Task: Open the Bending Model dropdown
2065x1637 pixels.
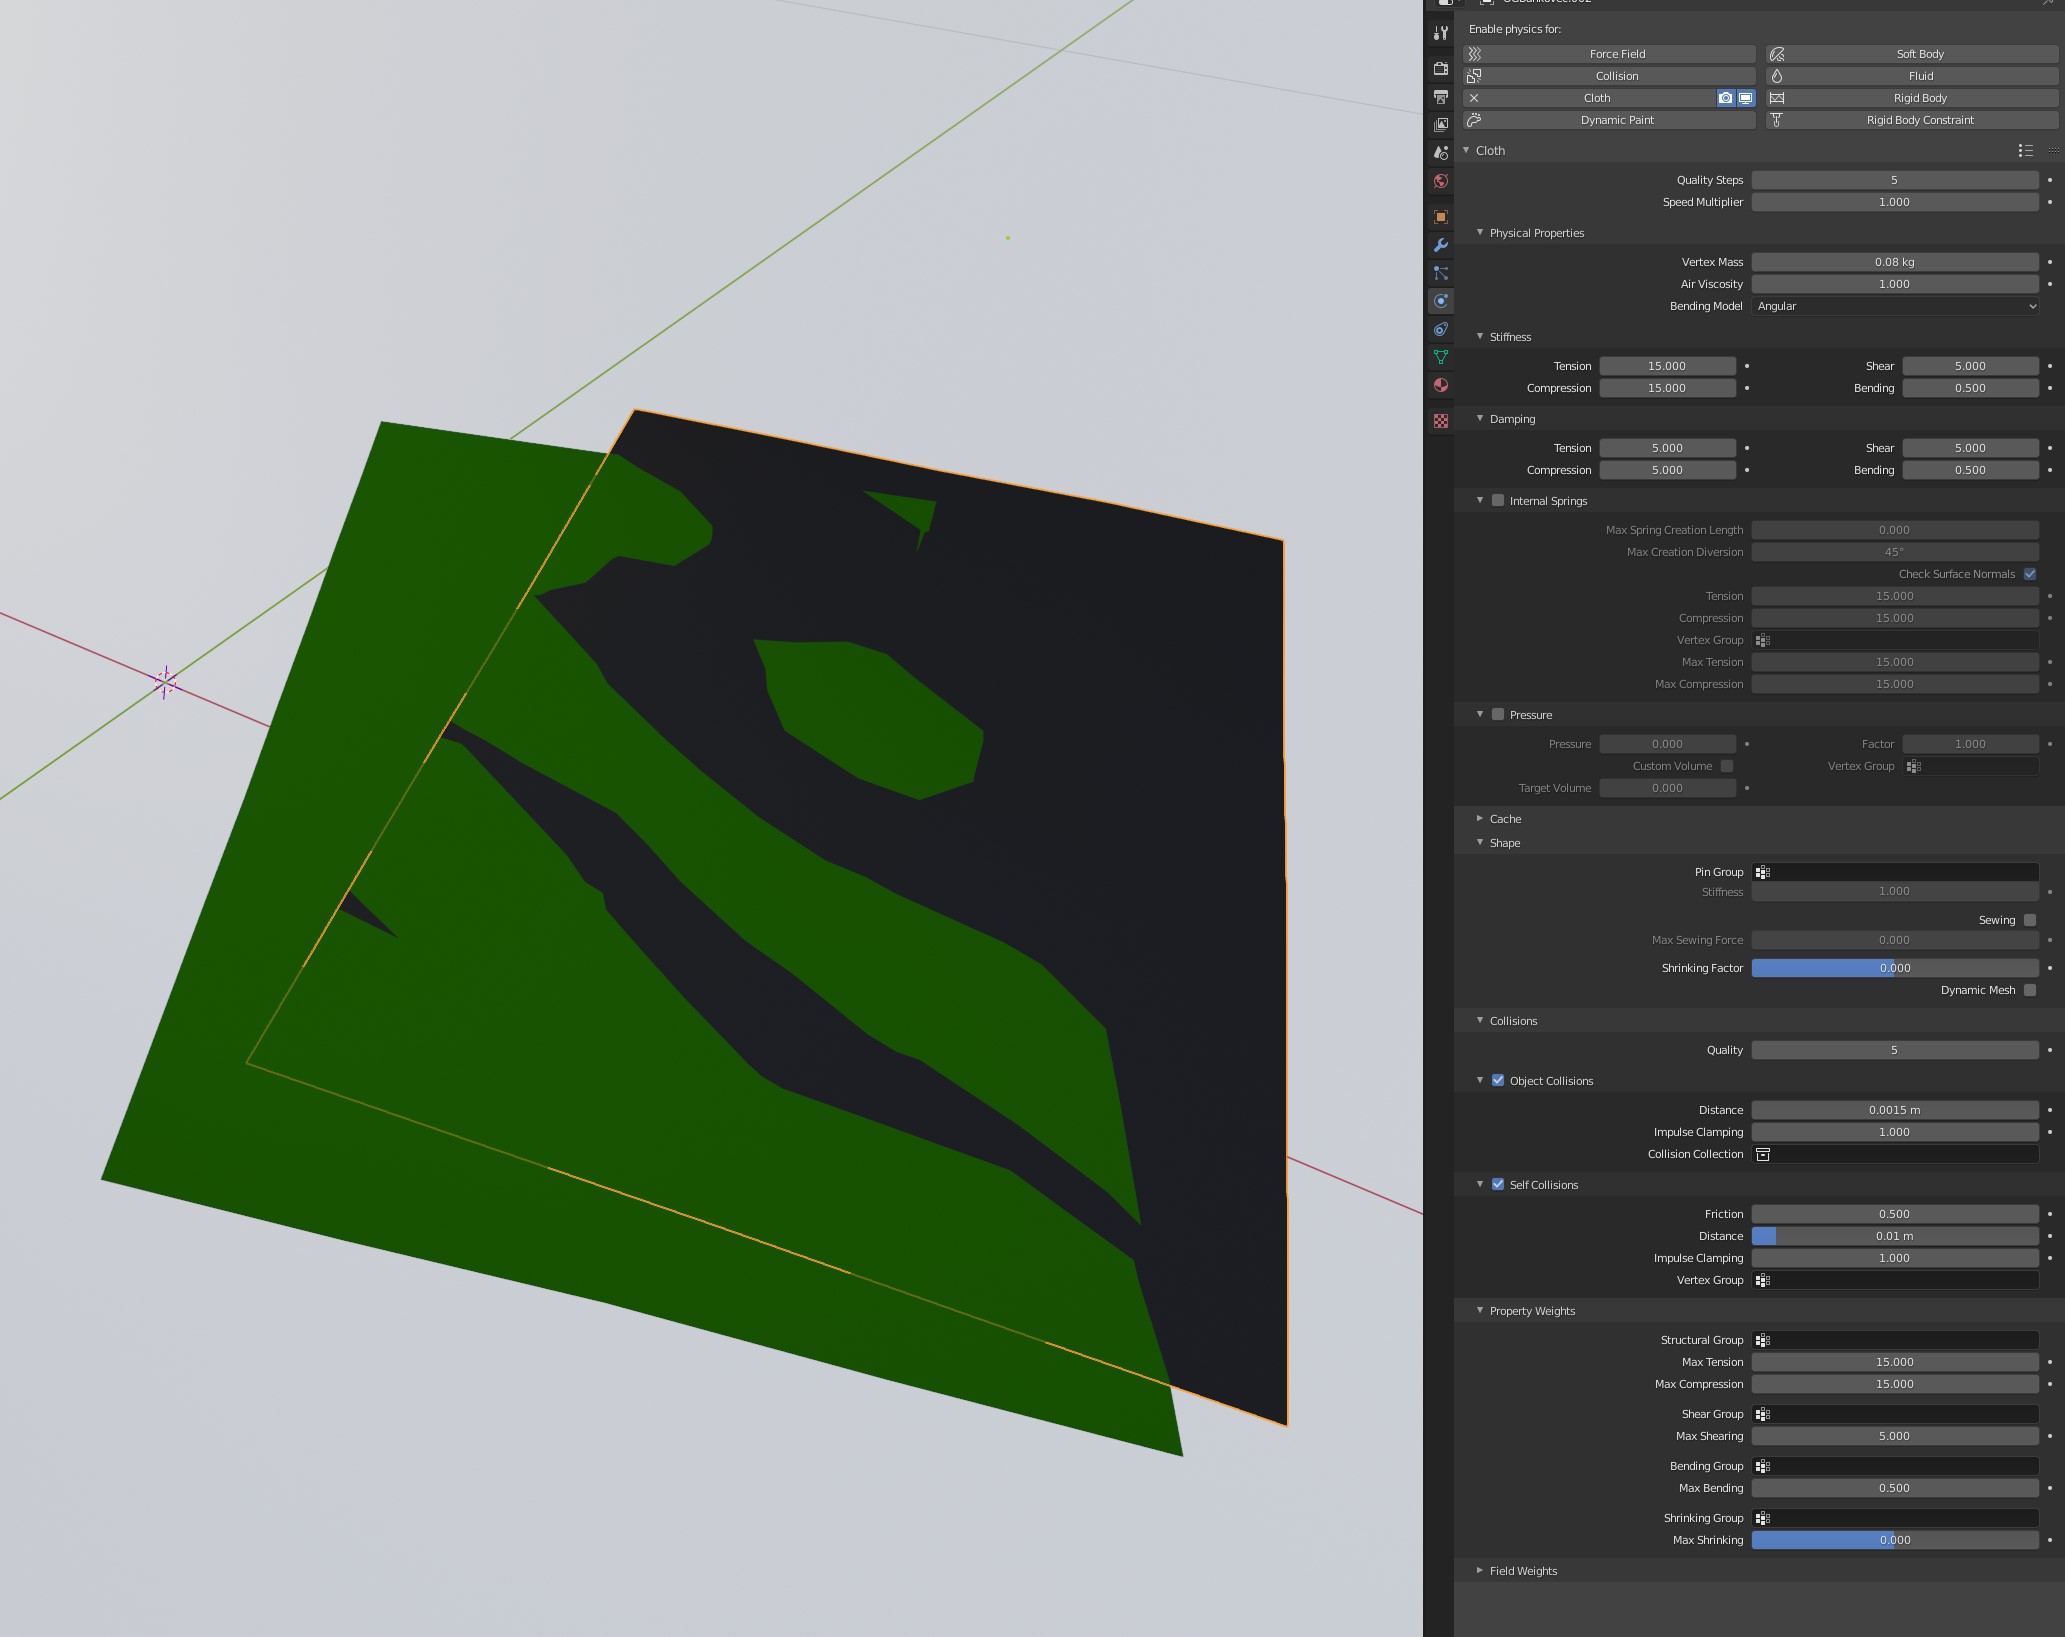Action: pos(1895,306)
